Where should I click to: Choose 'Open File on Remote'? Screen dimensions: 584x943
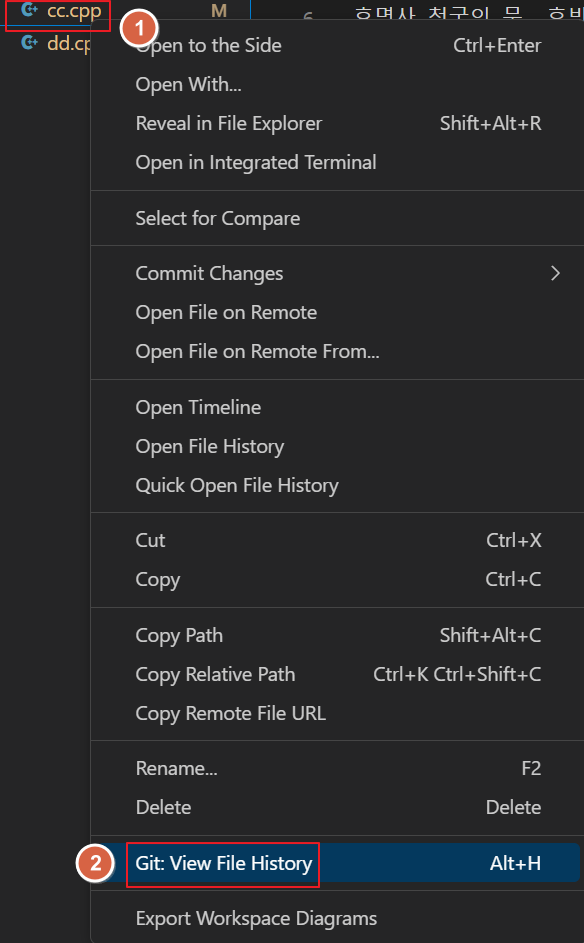(225, 312)
